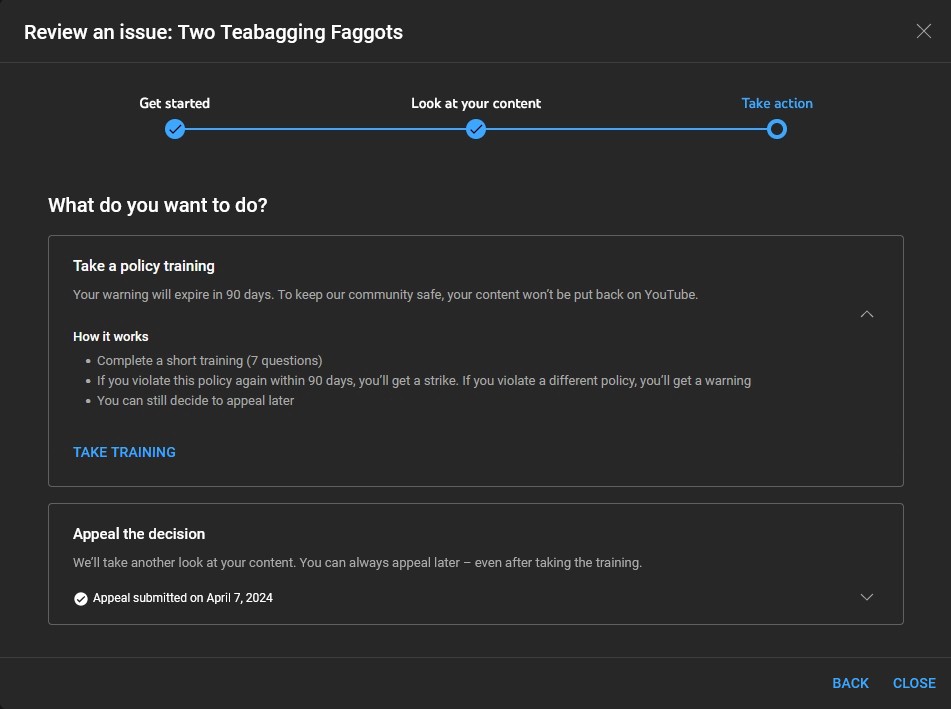Collapse the Take a policy training section
This screenshot has width=951, height=709.
click(867, 314)
